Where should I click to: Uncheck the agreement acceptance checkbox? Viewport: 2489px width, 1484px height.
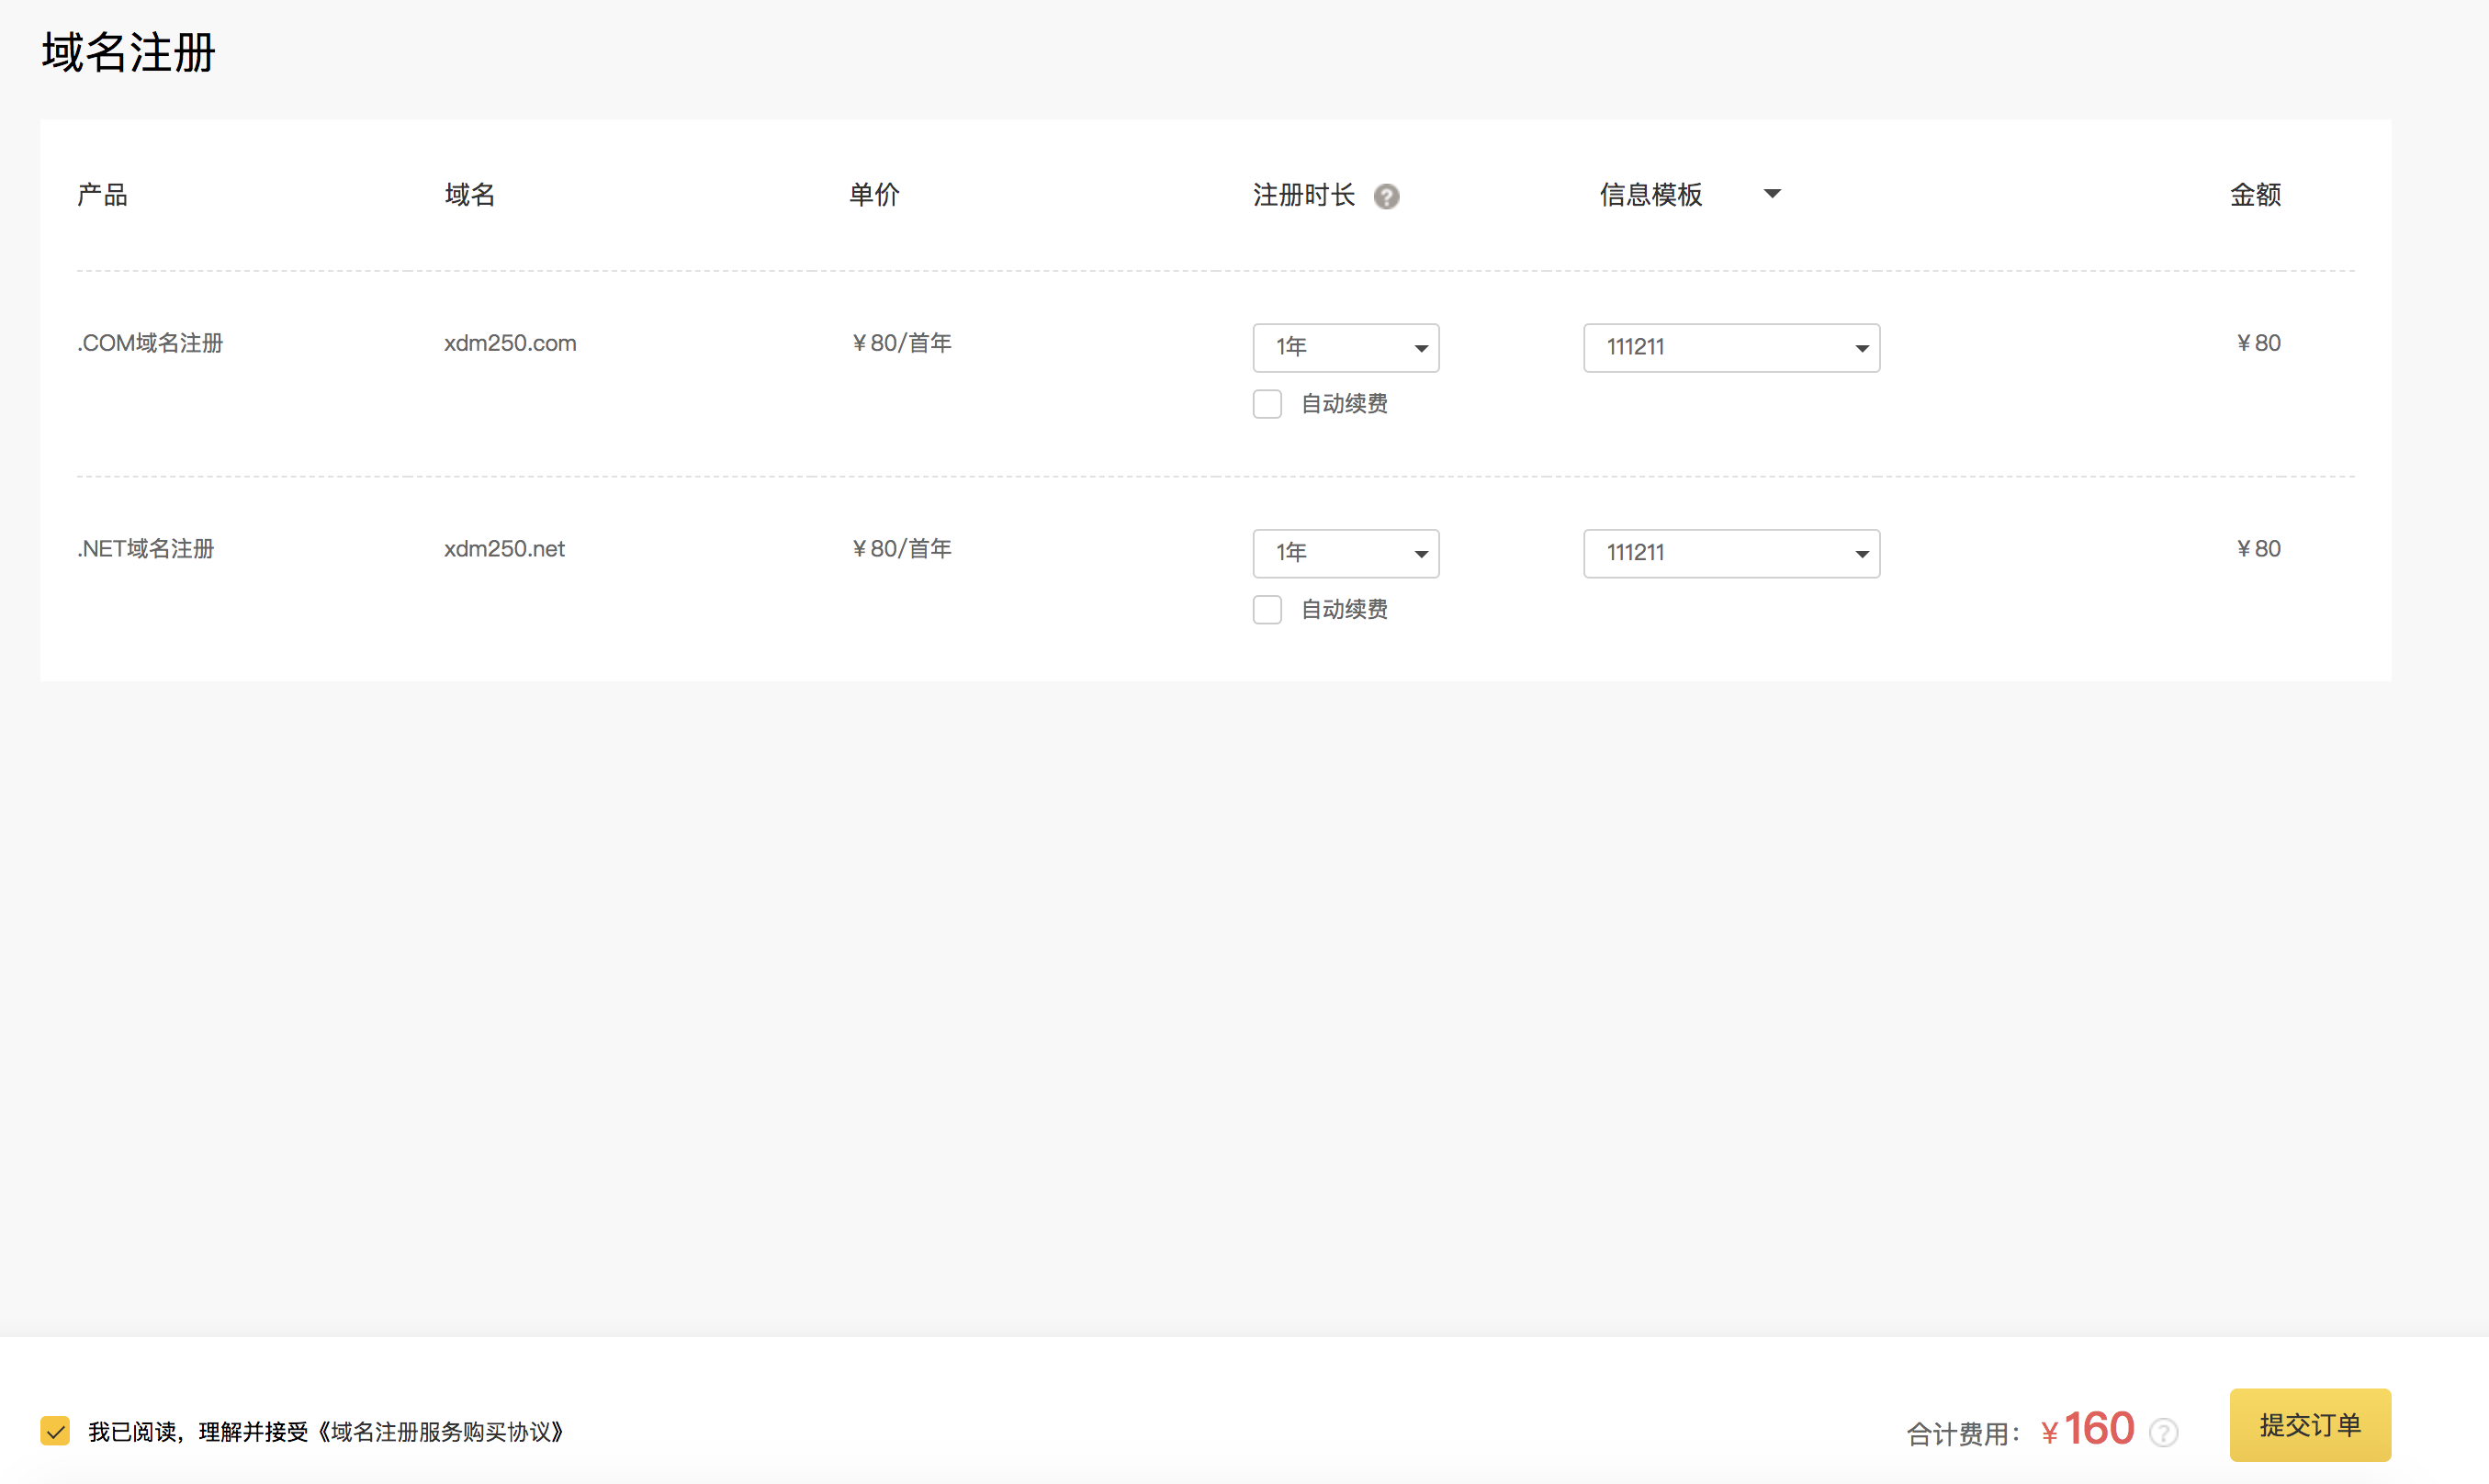pos(56,1431)
